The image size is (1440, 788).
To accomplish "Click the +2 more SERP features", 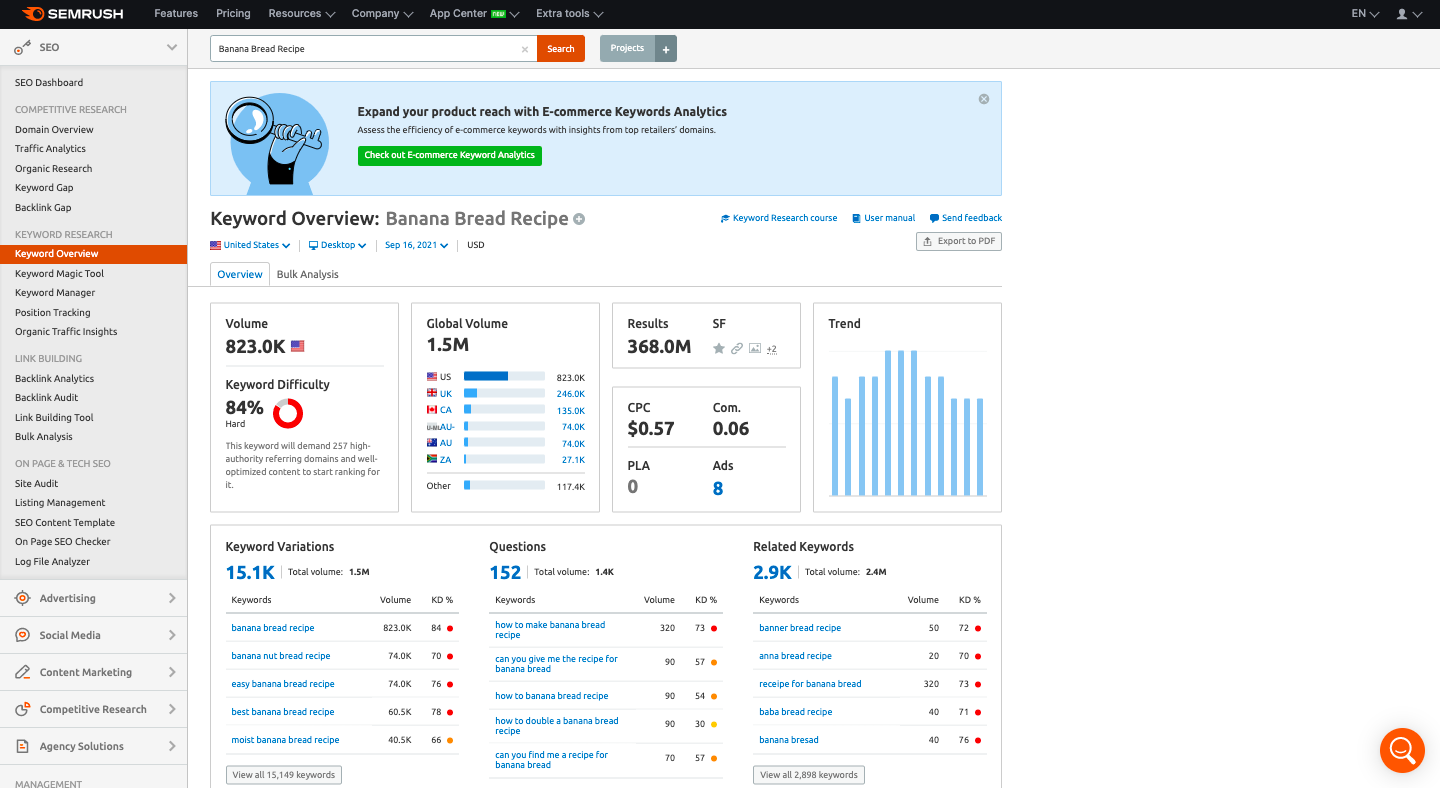I will click(x=772, y=349).
